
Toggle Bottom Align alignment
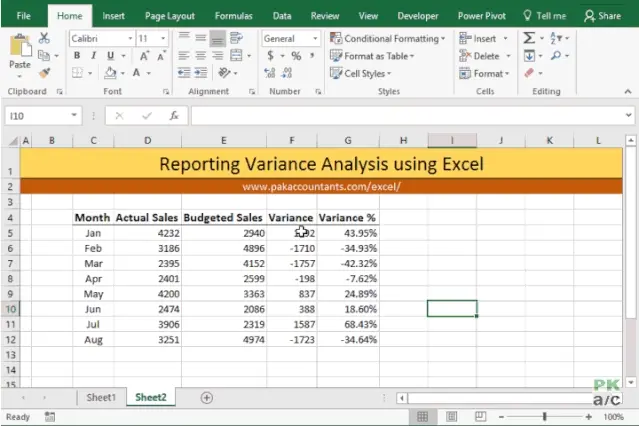click(218, 39)
